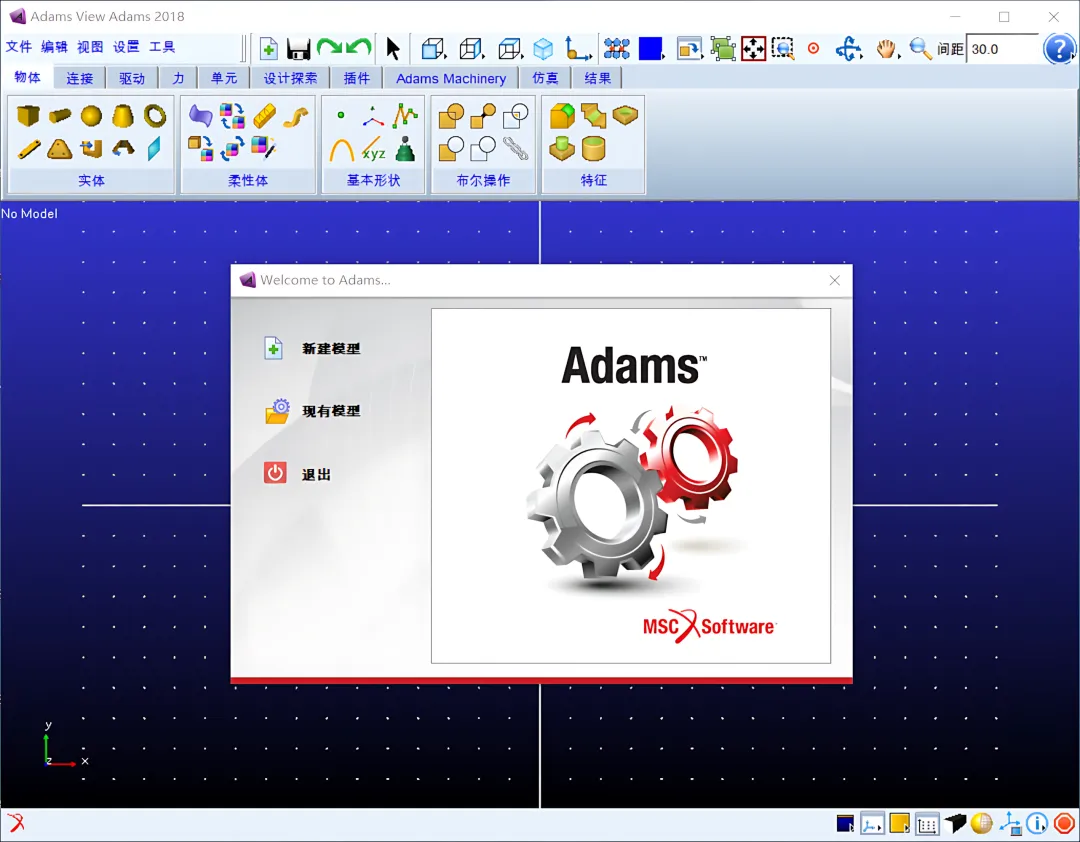Click the 单元 ribbon tab
Image resolution: width=1080 pixels, height=842 pixels.
224,79
